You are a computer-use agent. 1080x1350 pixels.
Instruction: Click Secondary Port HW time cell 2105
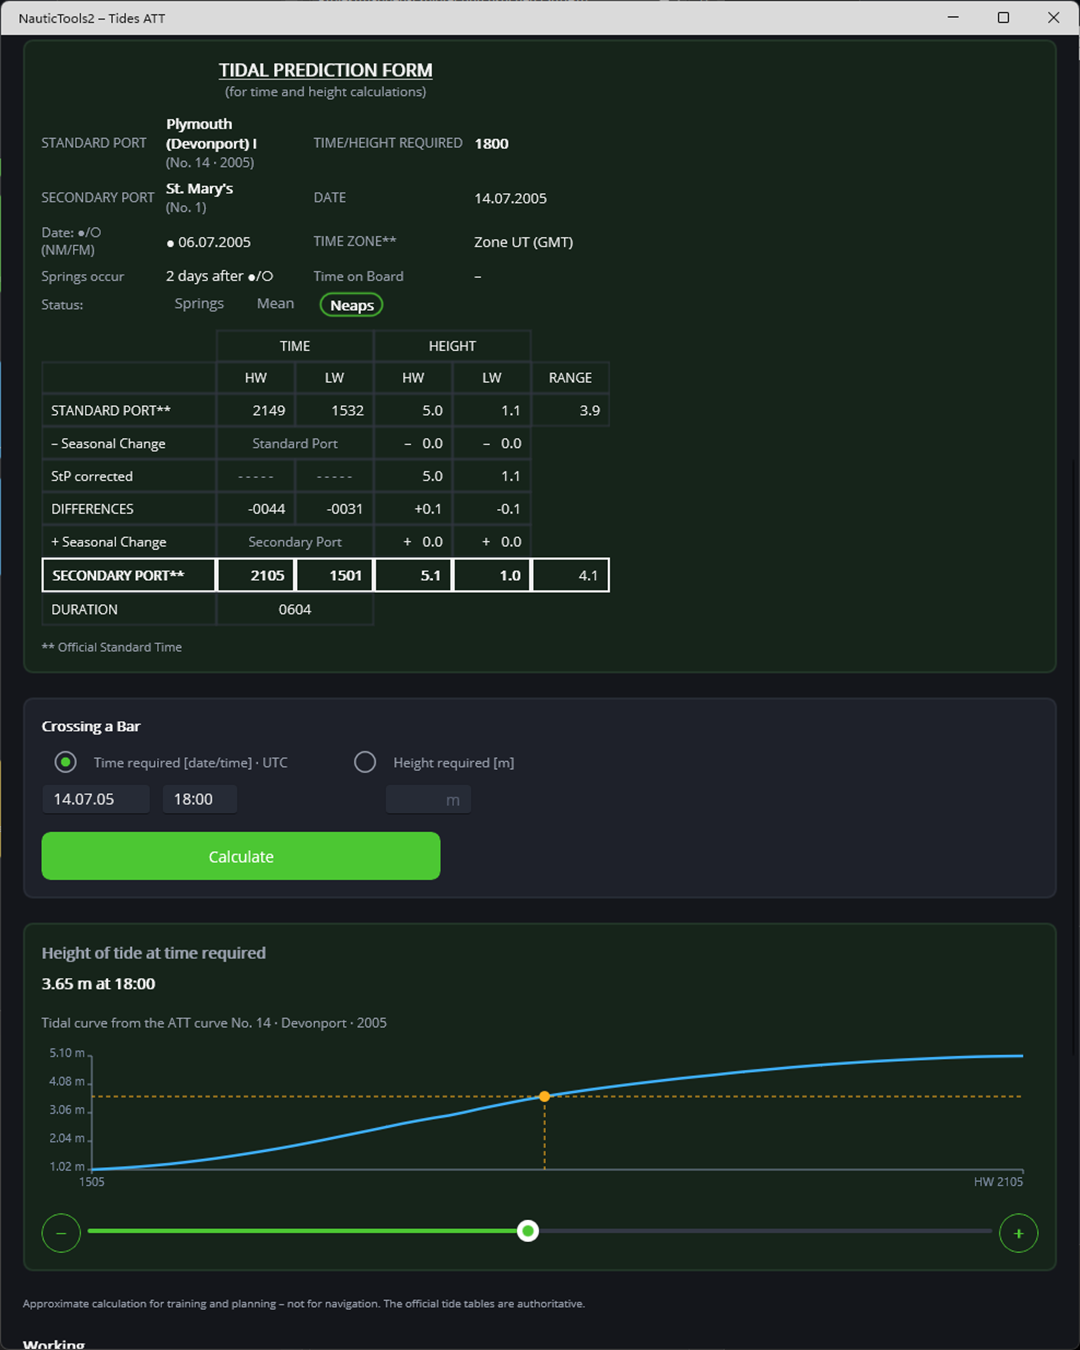click(256, 575)
